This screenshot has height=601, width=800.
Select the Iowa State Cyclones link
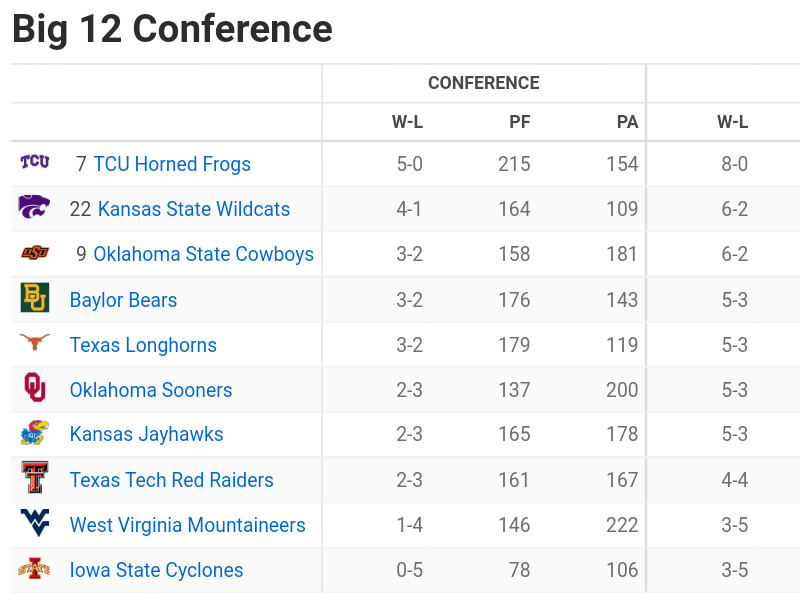pos(156,570)
